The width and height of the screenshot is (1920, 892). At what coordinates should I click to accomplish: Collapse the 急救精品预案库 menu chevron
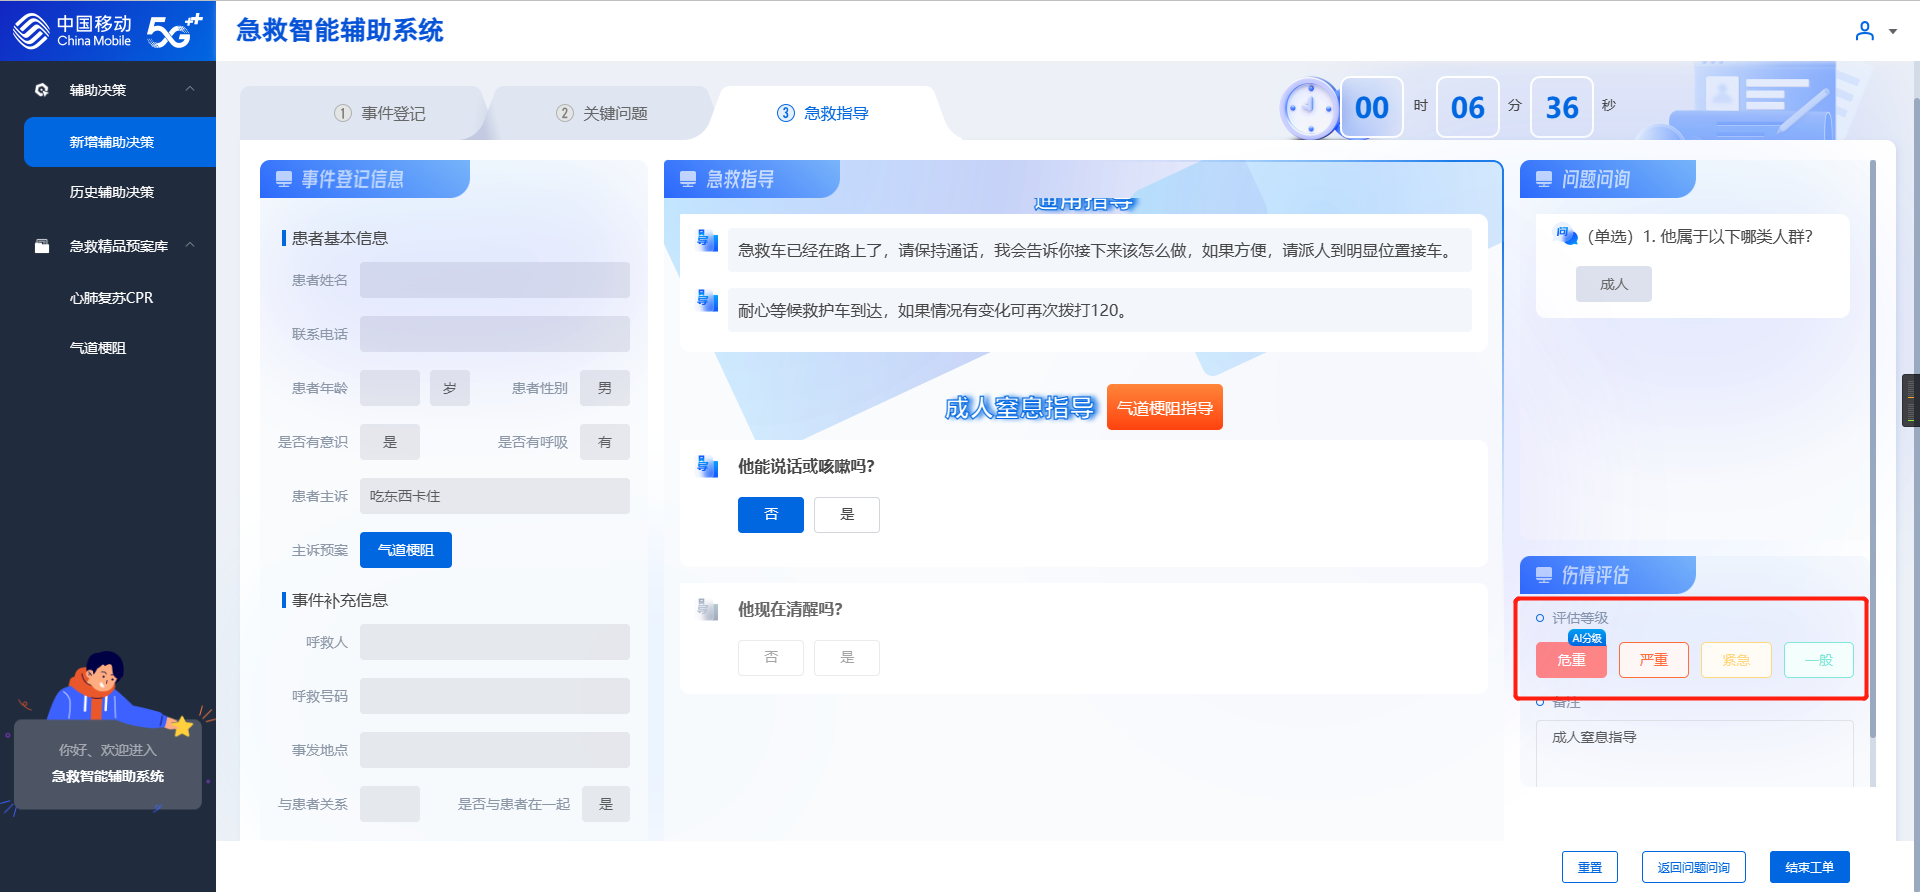coord(190,245)
